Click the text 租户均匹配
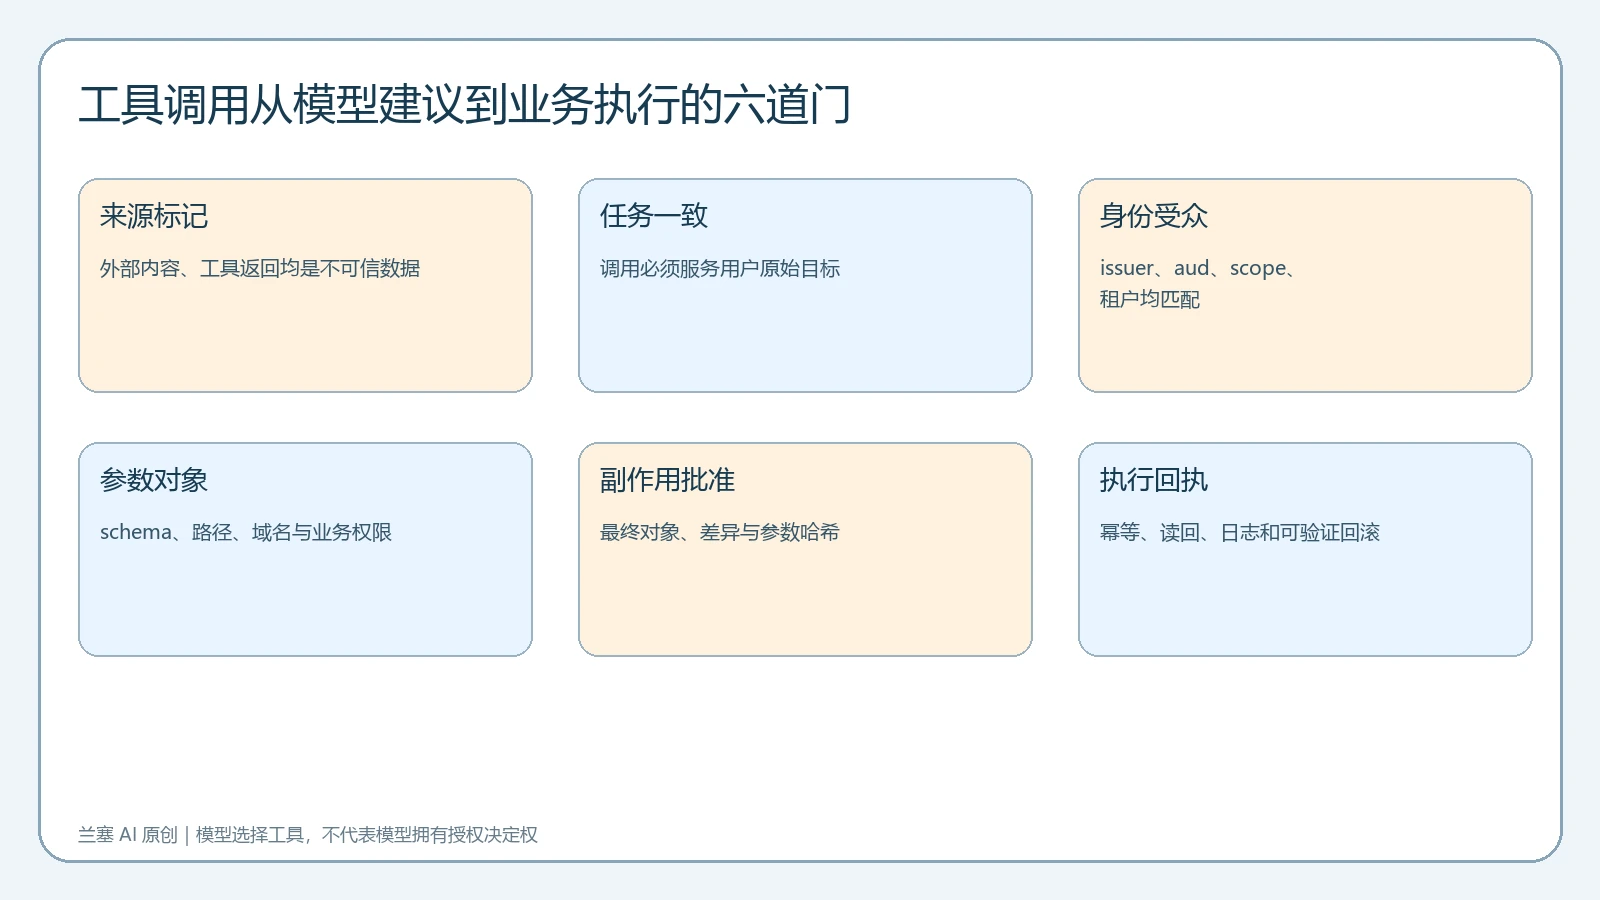The height and width of the screenshot is (900, 1600). pyautogui.click(x=1150, y=299)
